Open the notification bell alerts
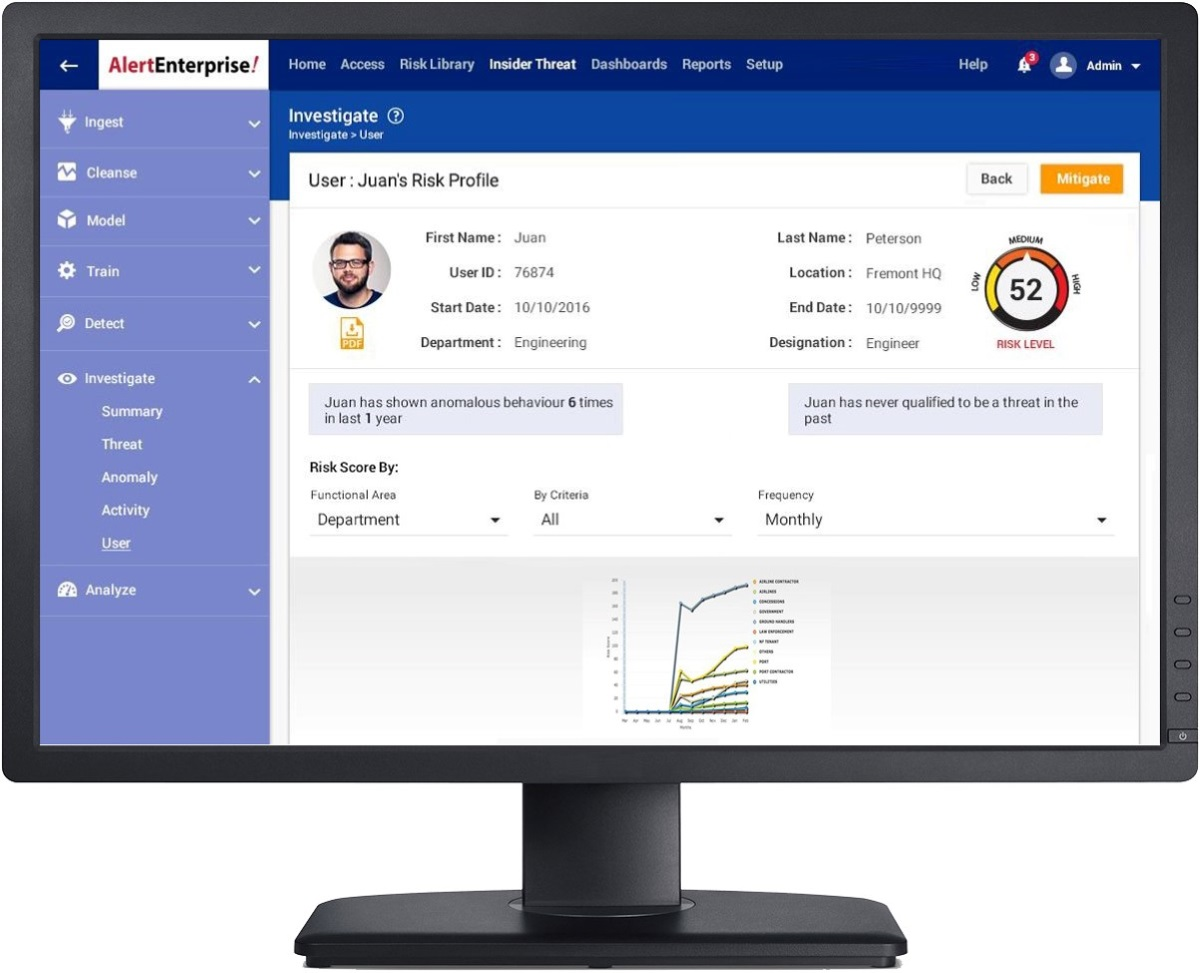Screen dimensions: 1200x973 point(1022,65)
